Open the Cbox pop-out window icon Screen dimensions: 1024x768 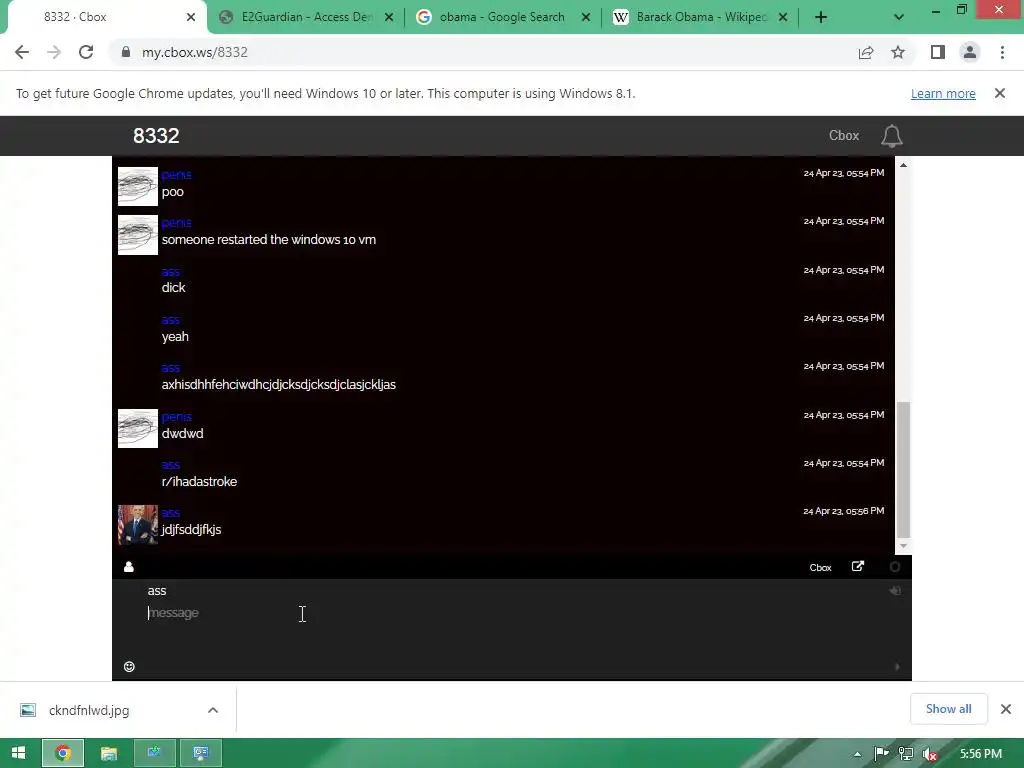pos(857,566)
